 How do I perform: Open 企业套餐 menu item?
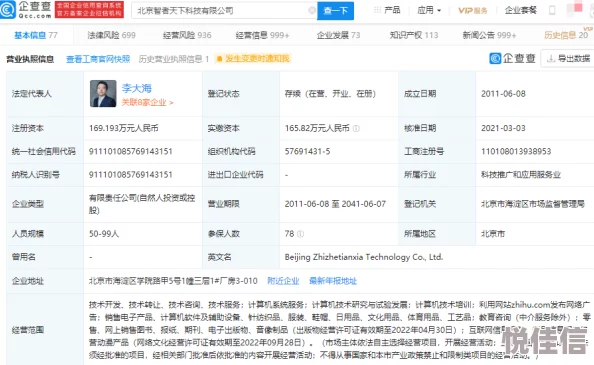[x=521, y=10]
